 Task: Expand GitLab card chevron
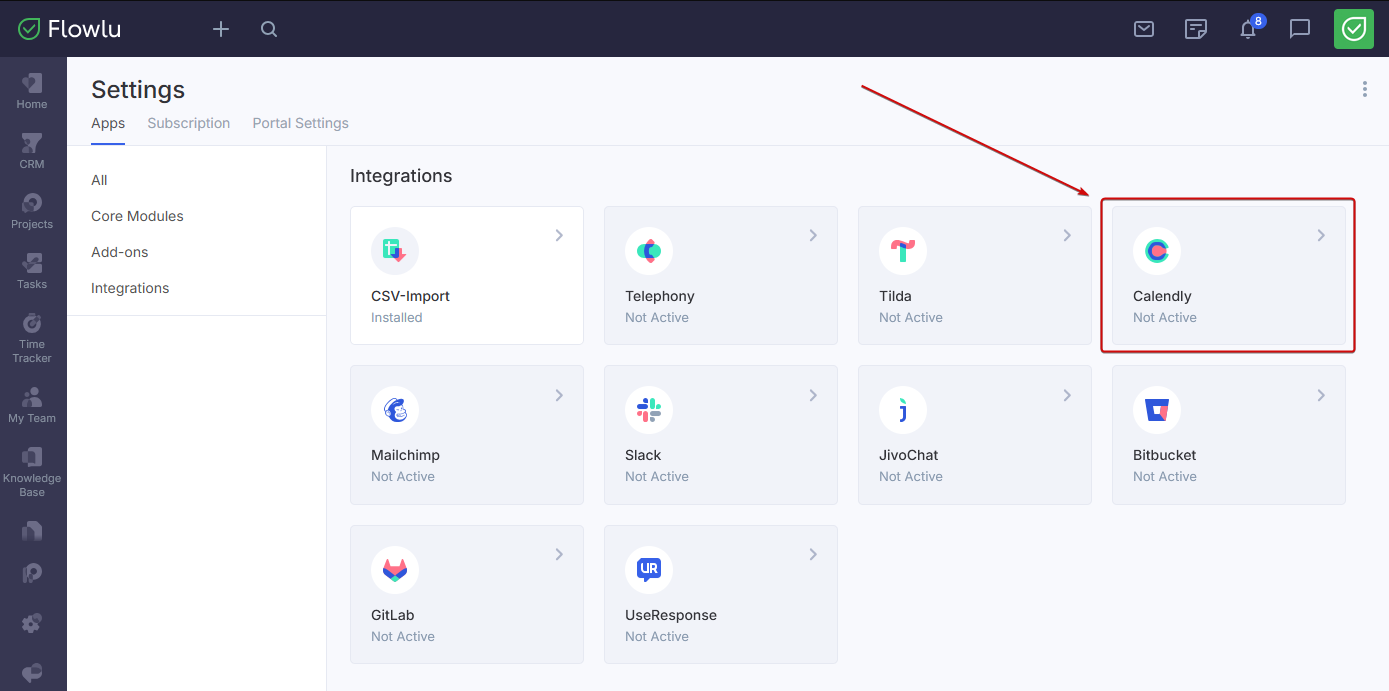click(559, 554)
